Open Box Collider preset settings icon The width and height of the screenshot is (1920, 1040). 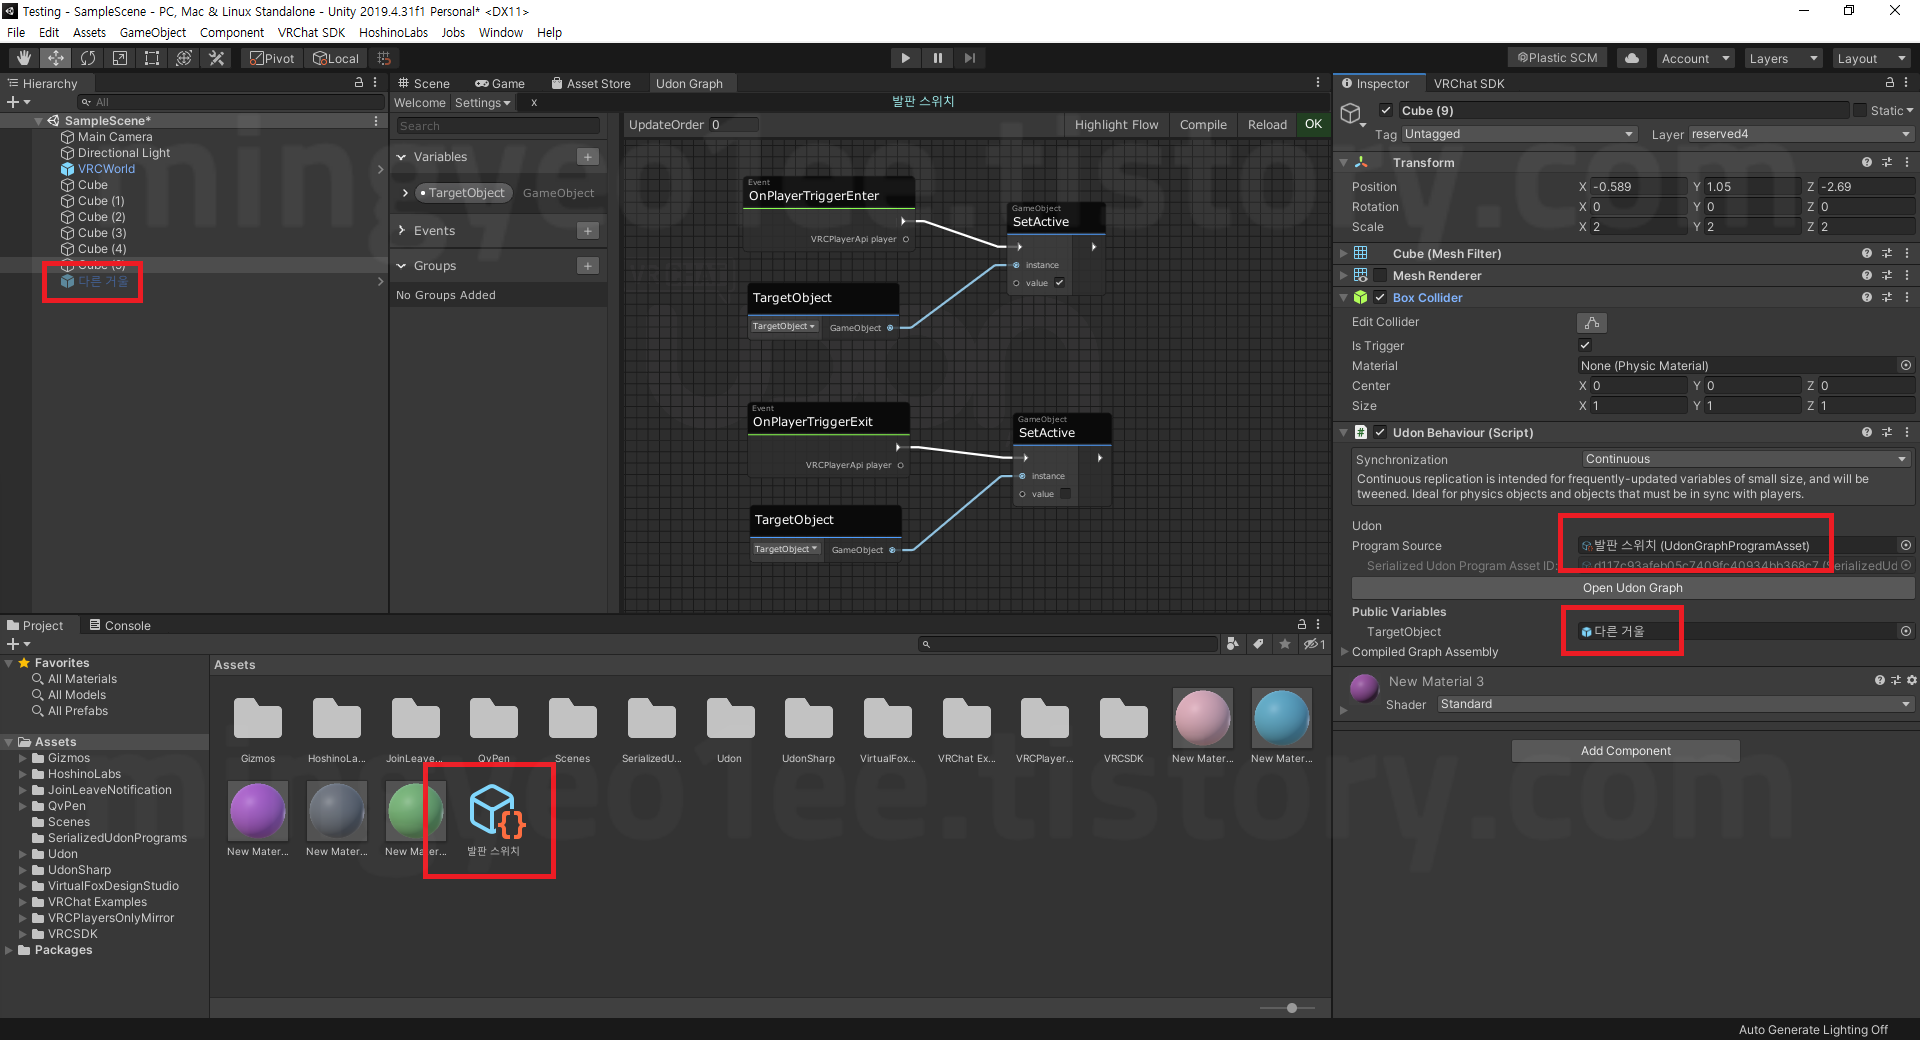click(x=1887, y=297)
